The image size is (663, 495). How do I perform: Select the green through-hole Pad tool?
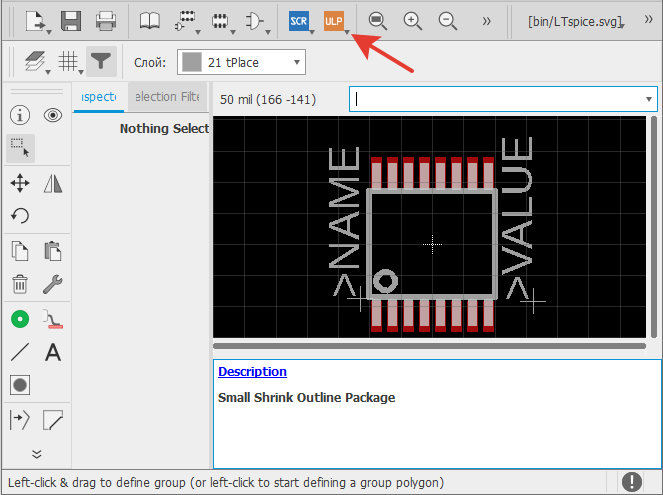(x=20, y=319)
